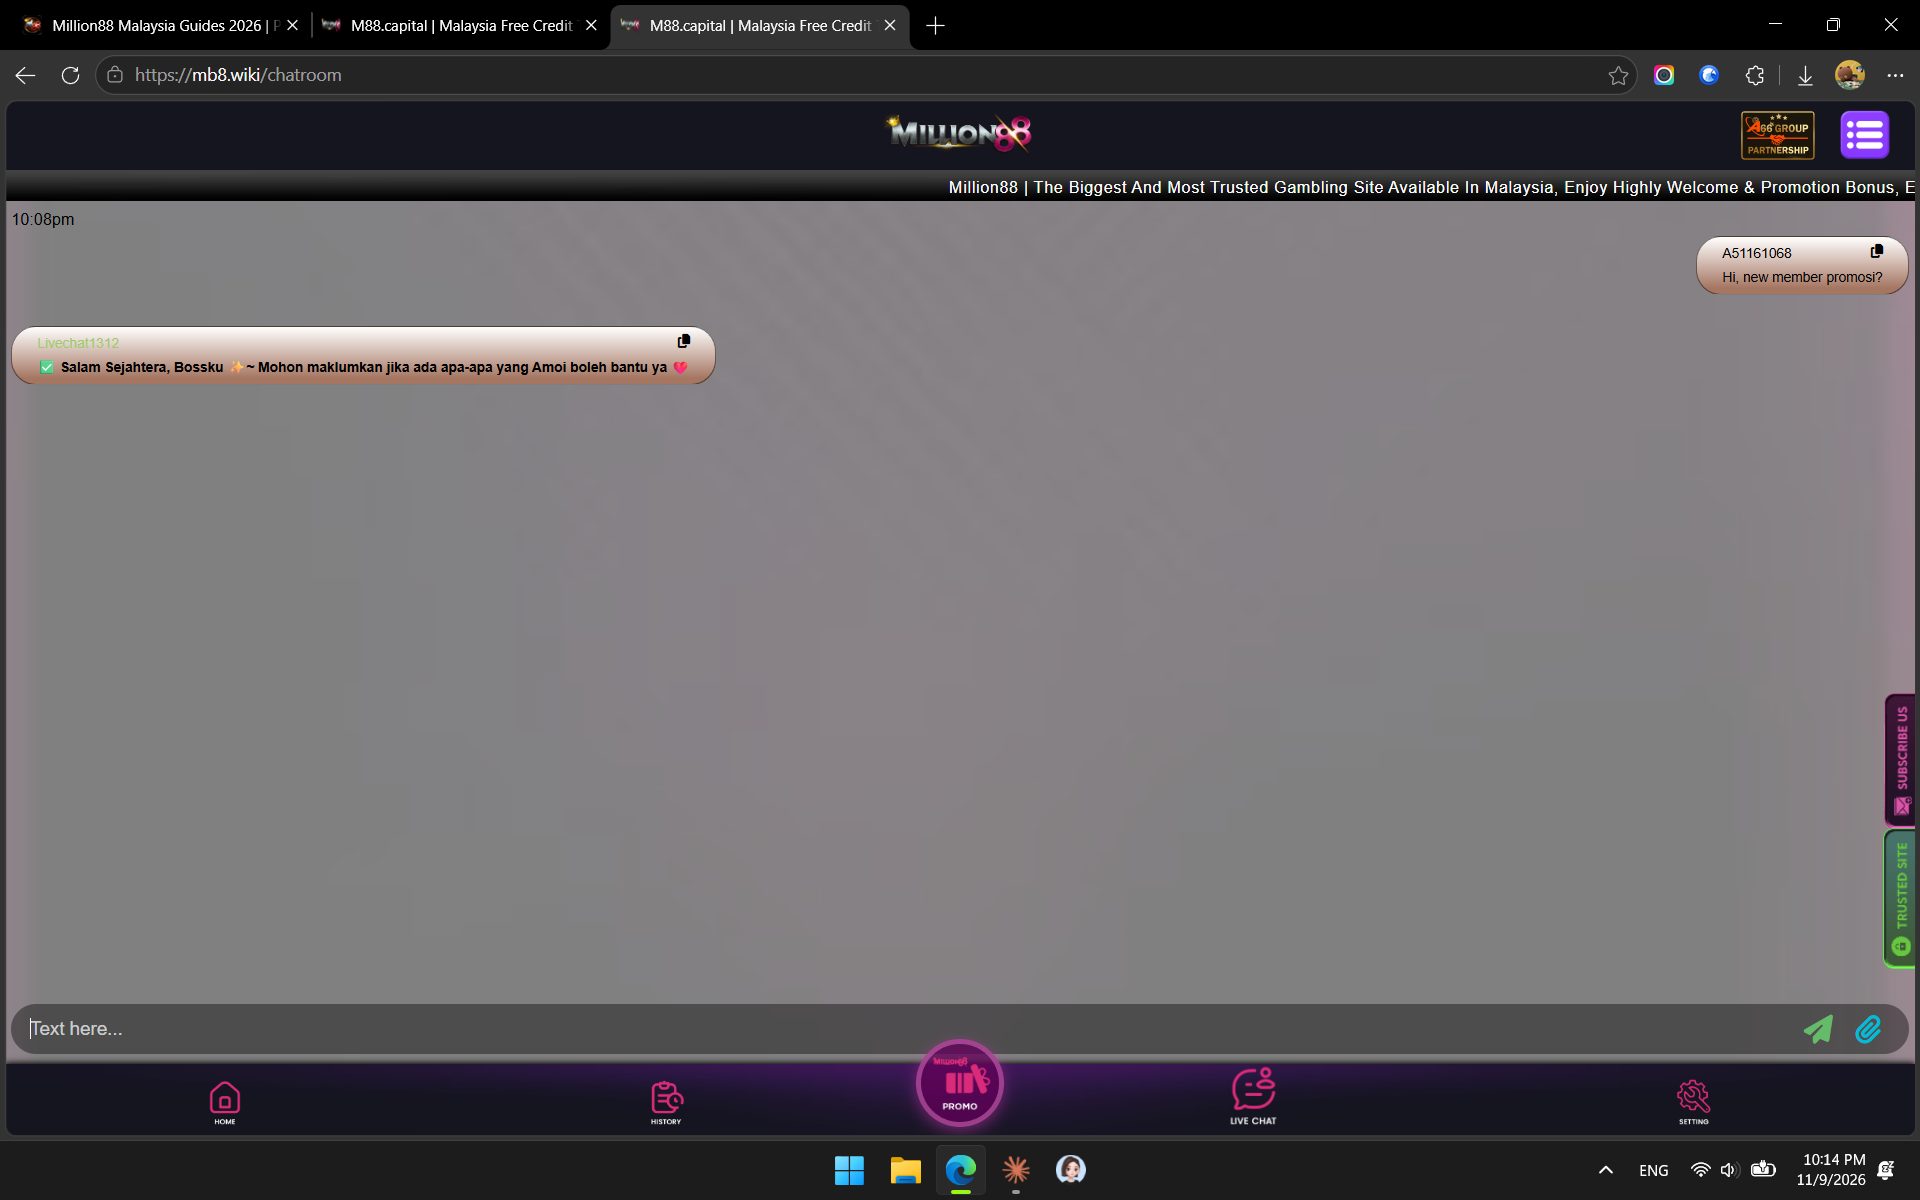This screenshot has width=1920, height=1200.
Task: Open File Explorer from the taskbar
Action: [x=905, y=1170]
